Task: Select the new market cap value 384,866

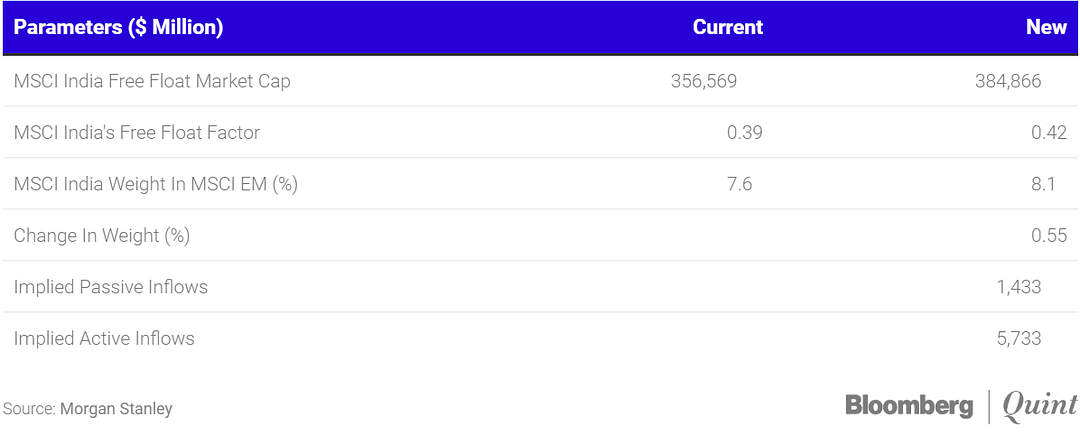Action: (1007, 81)
